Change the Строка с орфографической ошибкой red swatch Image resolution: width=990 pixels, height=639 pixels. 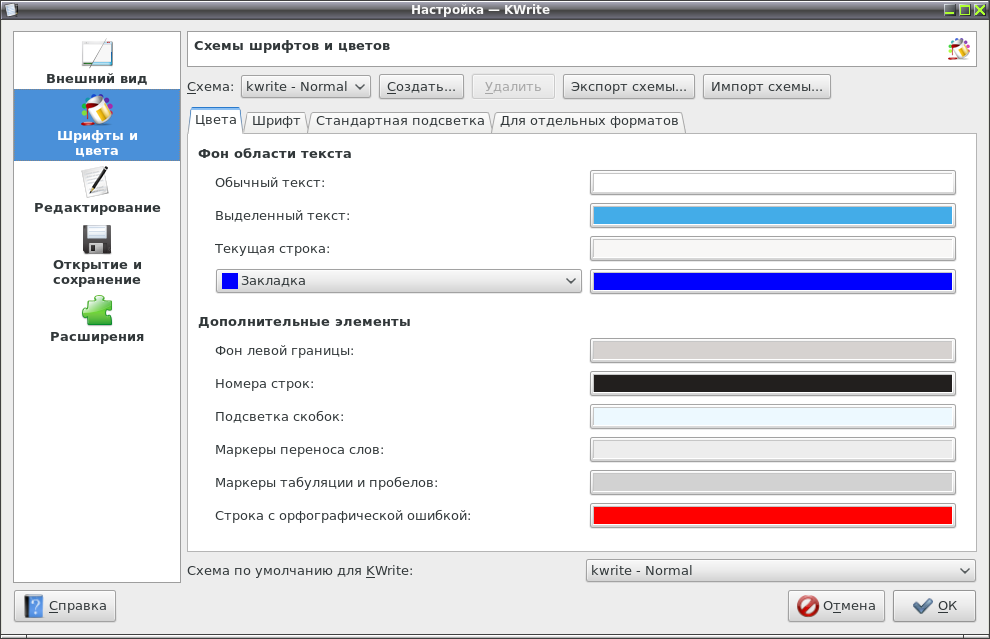coord(773,515)
